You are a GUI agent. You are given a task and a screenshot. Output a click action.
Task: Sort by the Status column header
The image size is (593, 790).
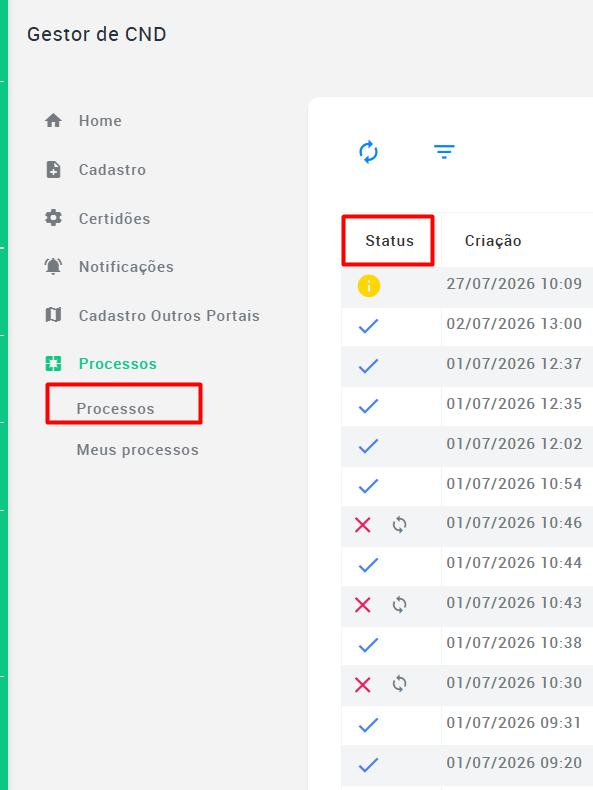pyautogui.click(x=389, y=241)
